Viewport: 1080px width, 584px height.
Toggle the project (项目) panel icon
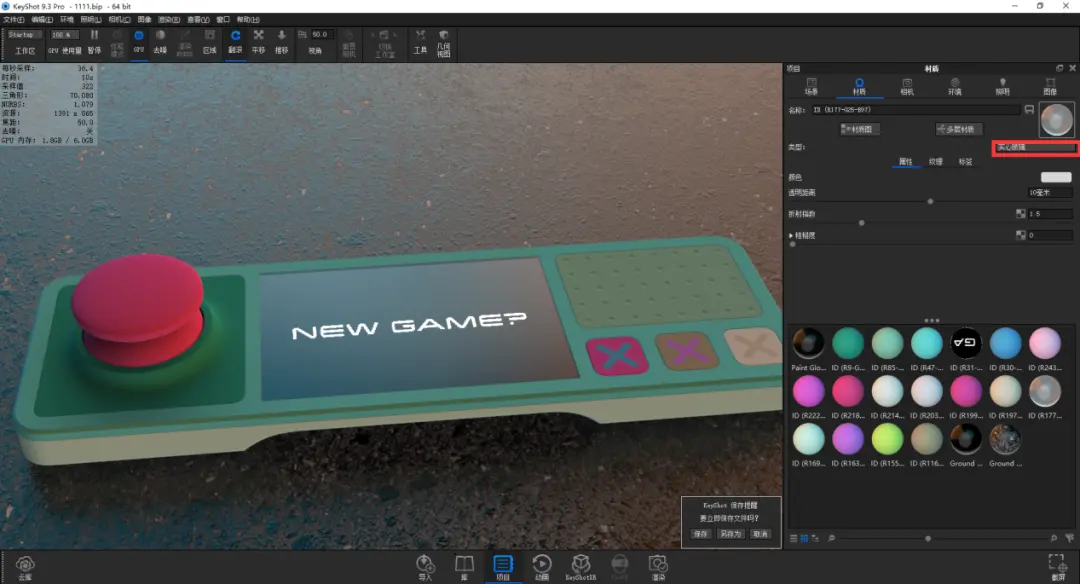(x=503, y=567)
